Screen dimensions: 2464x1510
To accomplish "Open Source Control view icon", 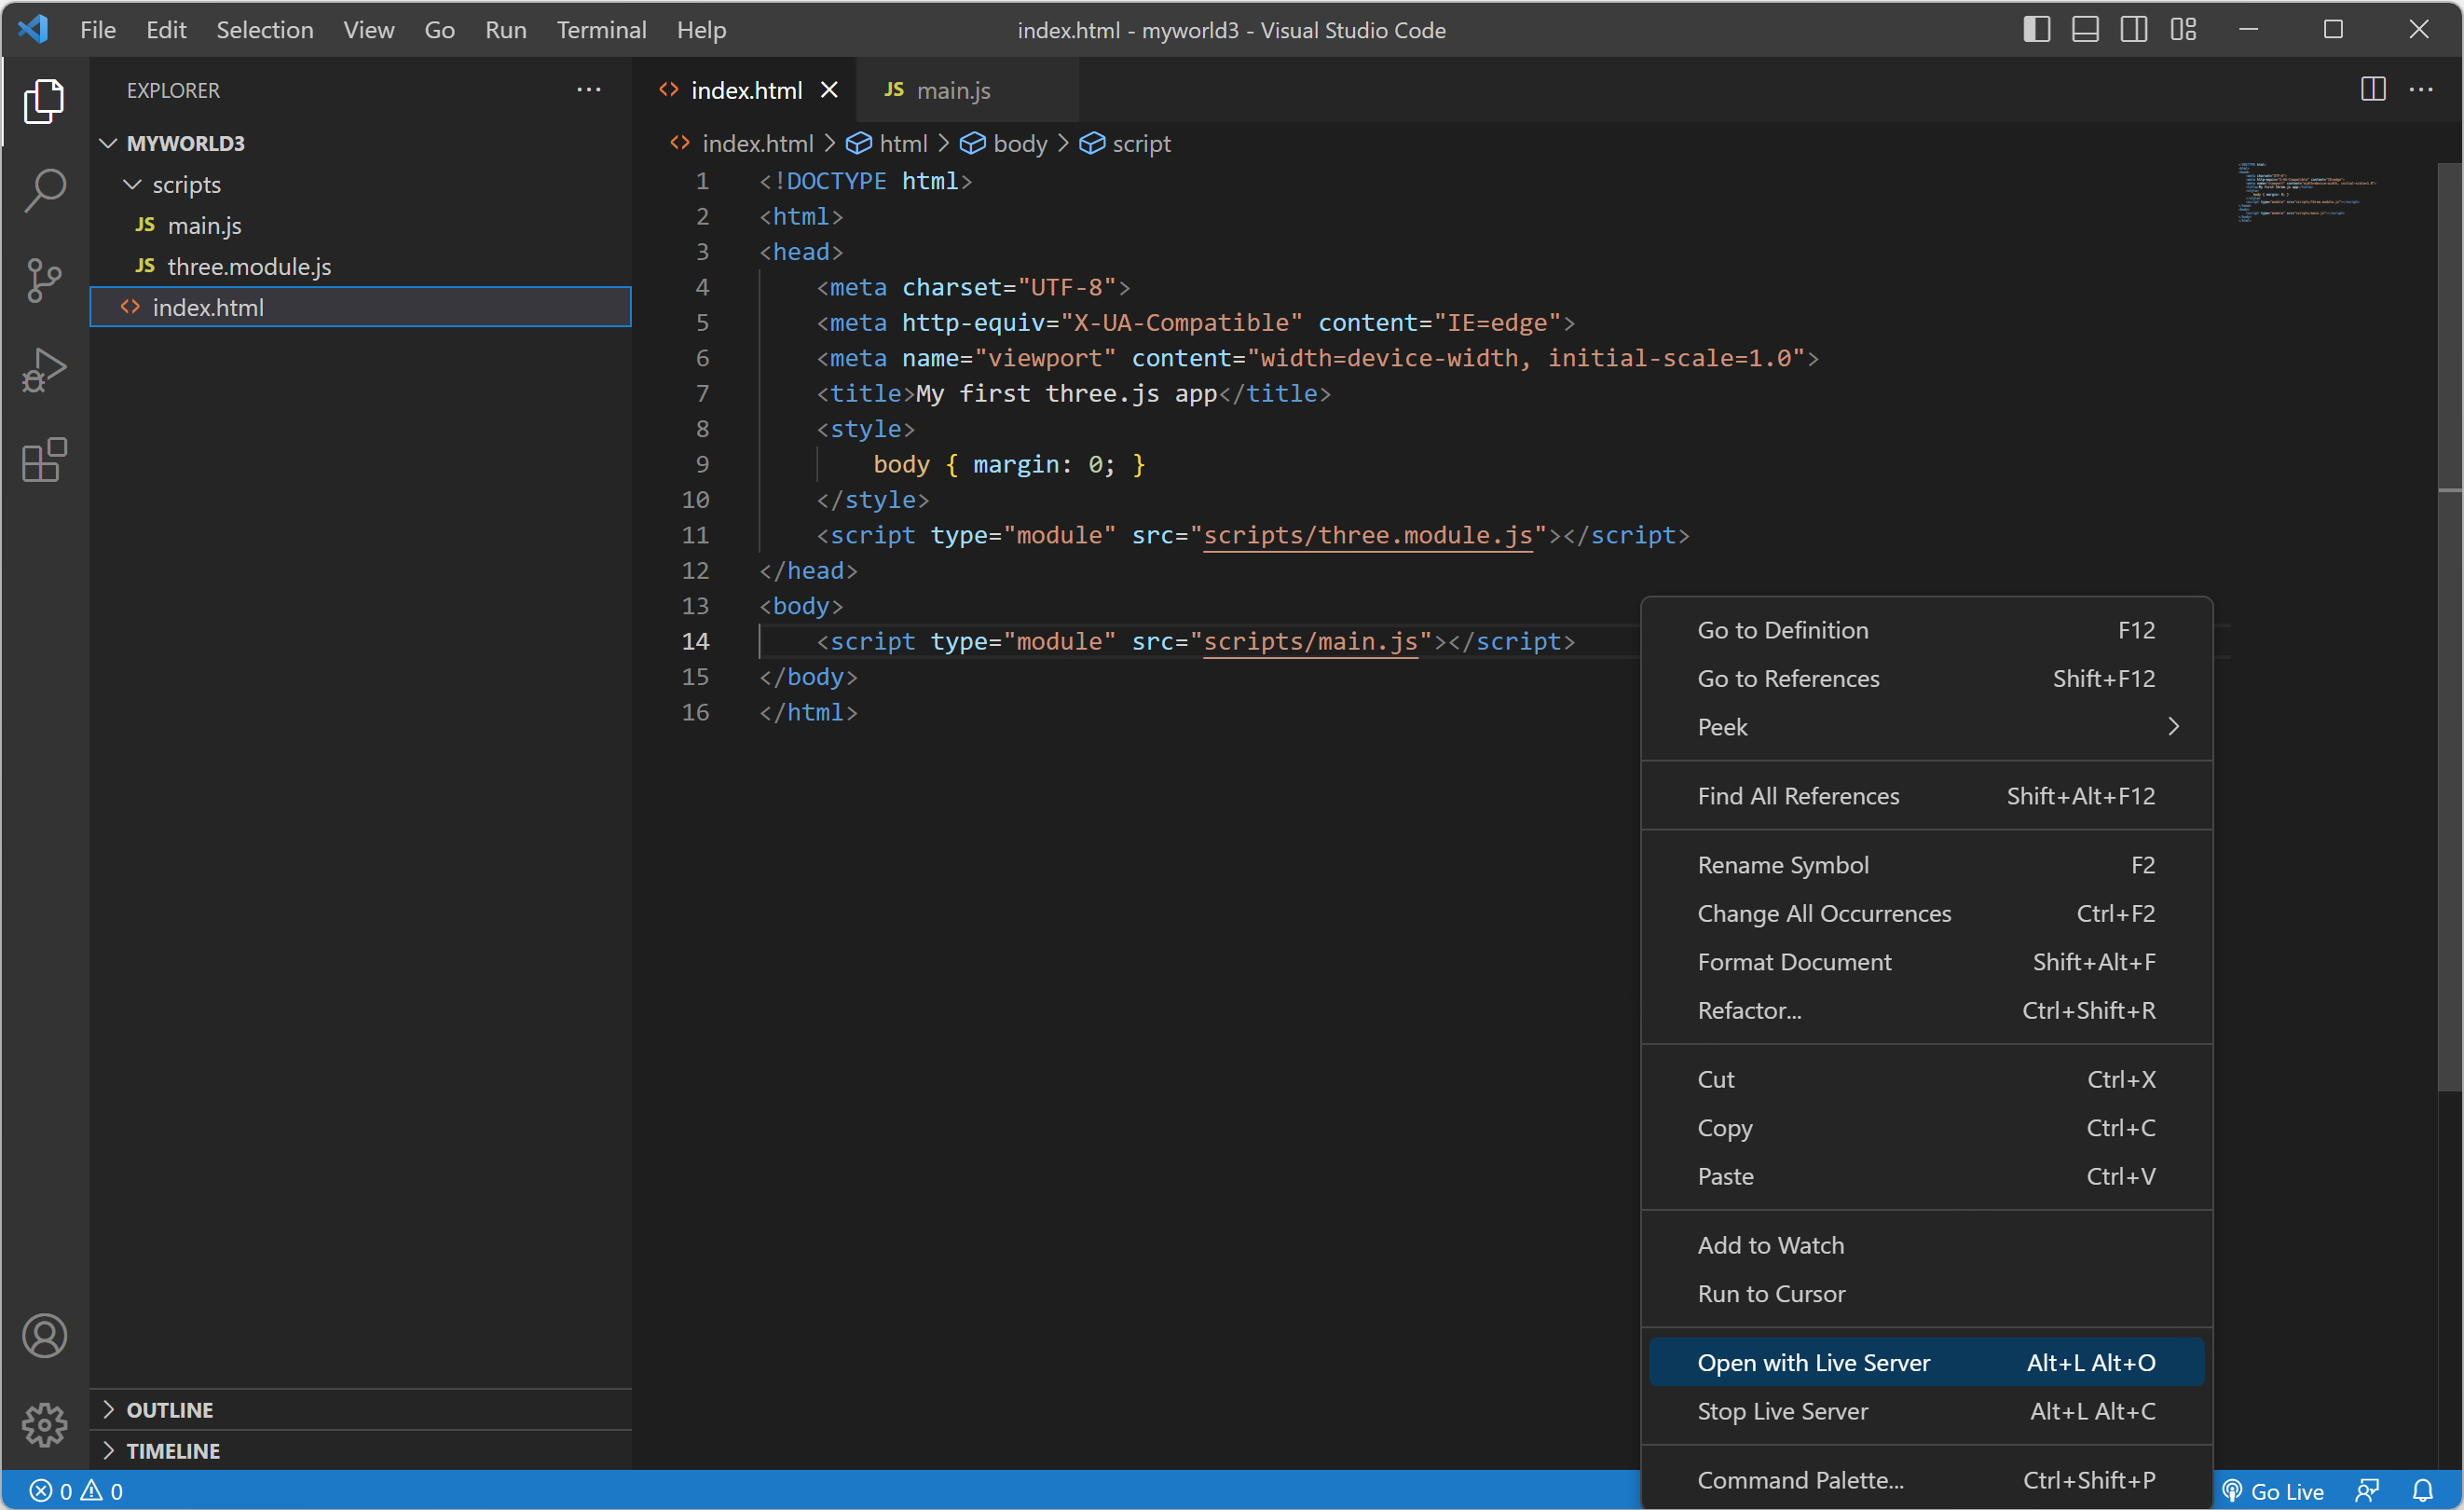I will coord(44,280).
